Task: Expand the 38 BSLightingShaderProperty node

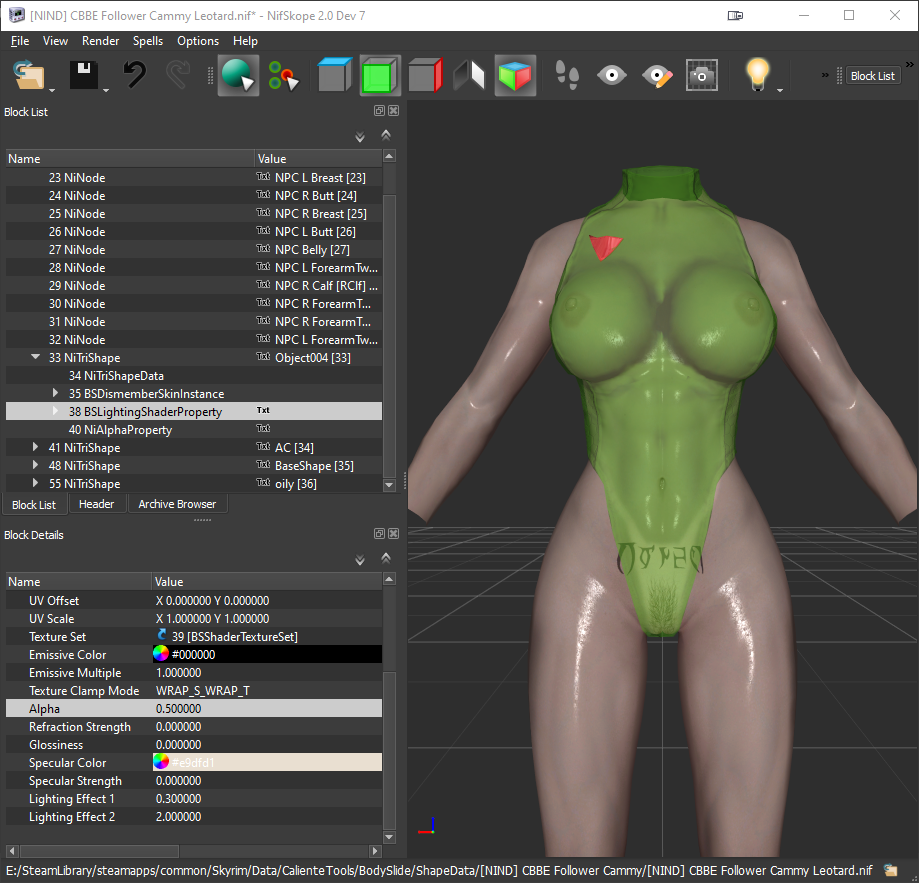Action: pyautogui.click(x=55, y=411)
